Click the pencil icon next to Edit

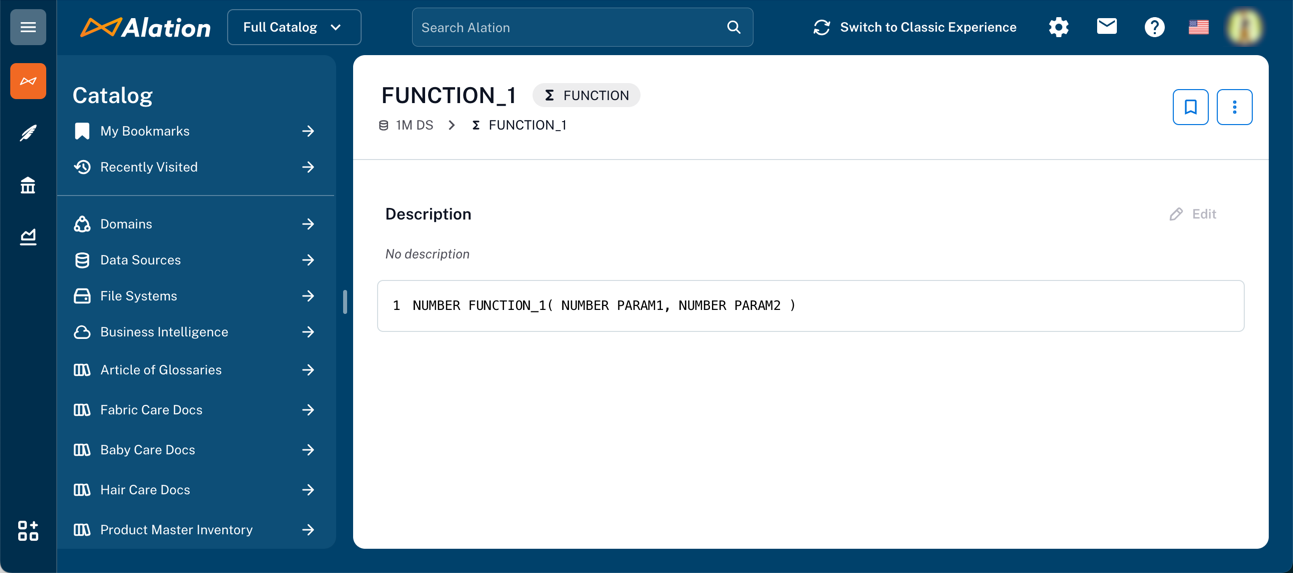pos(1176,214)
